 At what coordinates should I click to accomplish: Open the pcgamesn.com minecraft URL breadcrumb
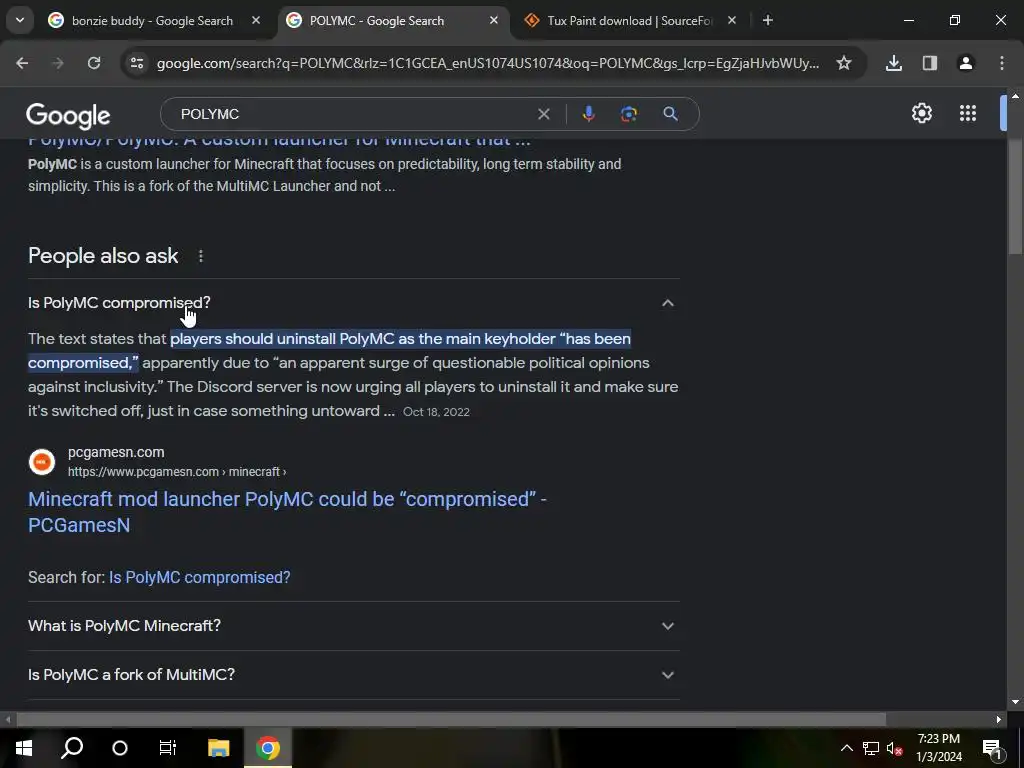click(x=177, y=472)
